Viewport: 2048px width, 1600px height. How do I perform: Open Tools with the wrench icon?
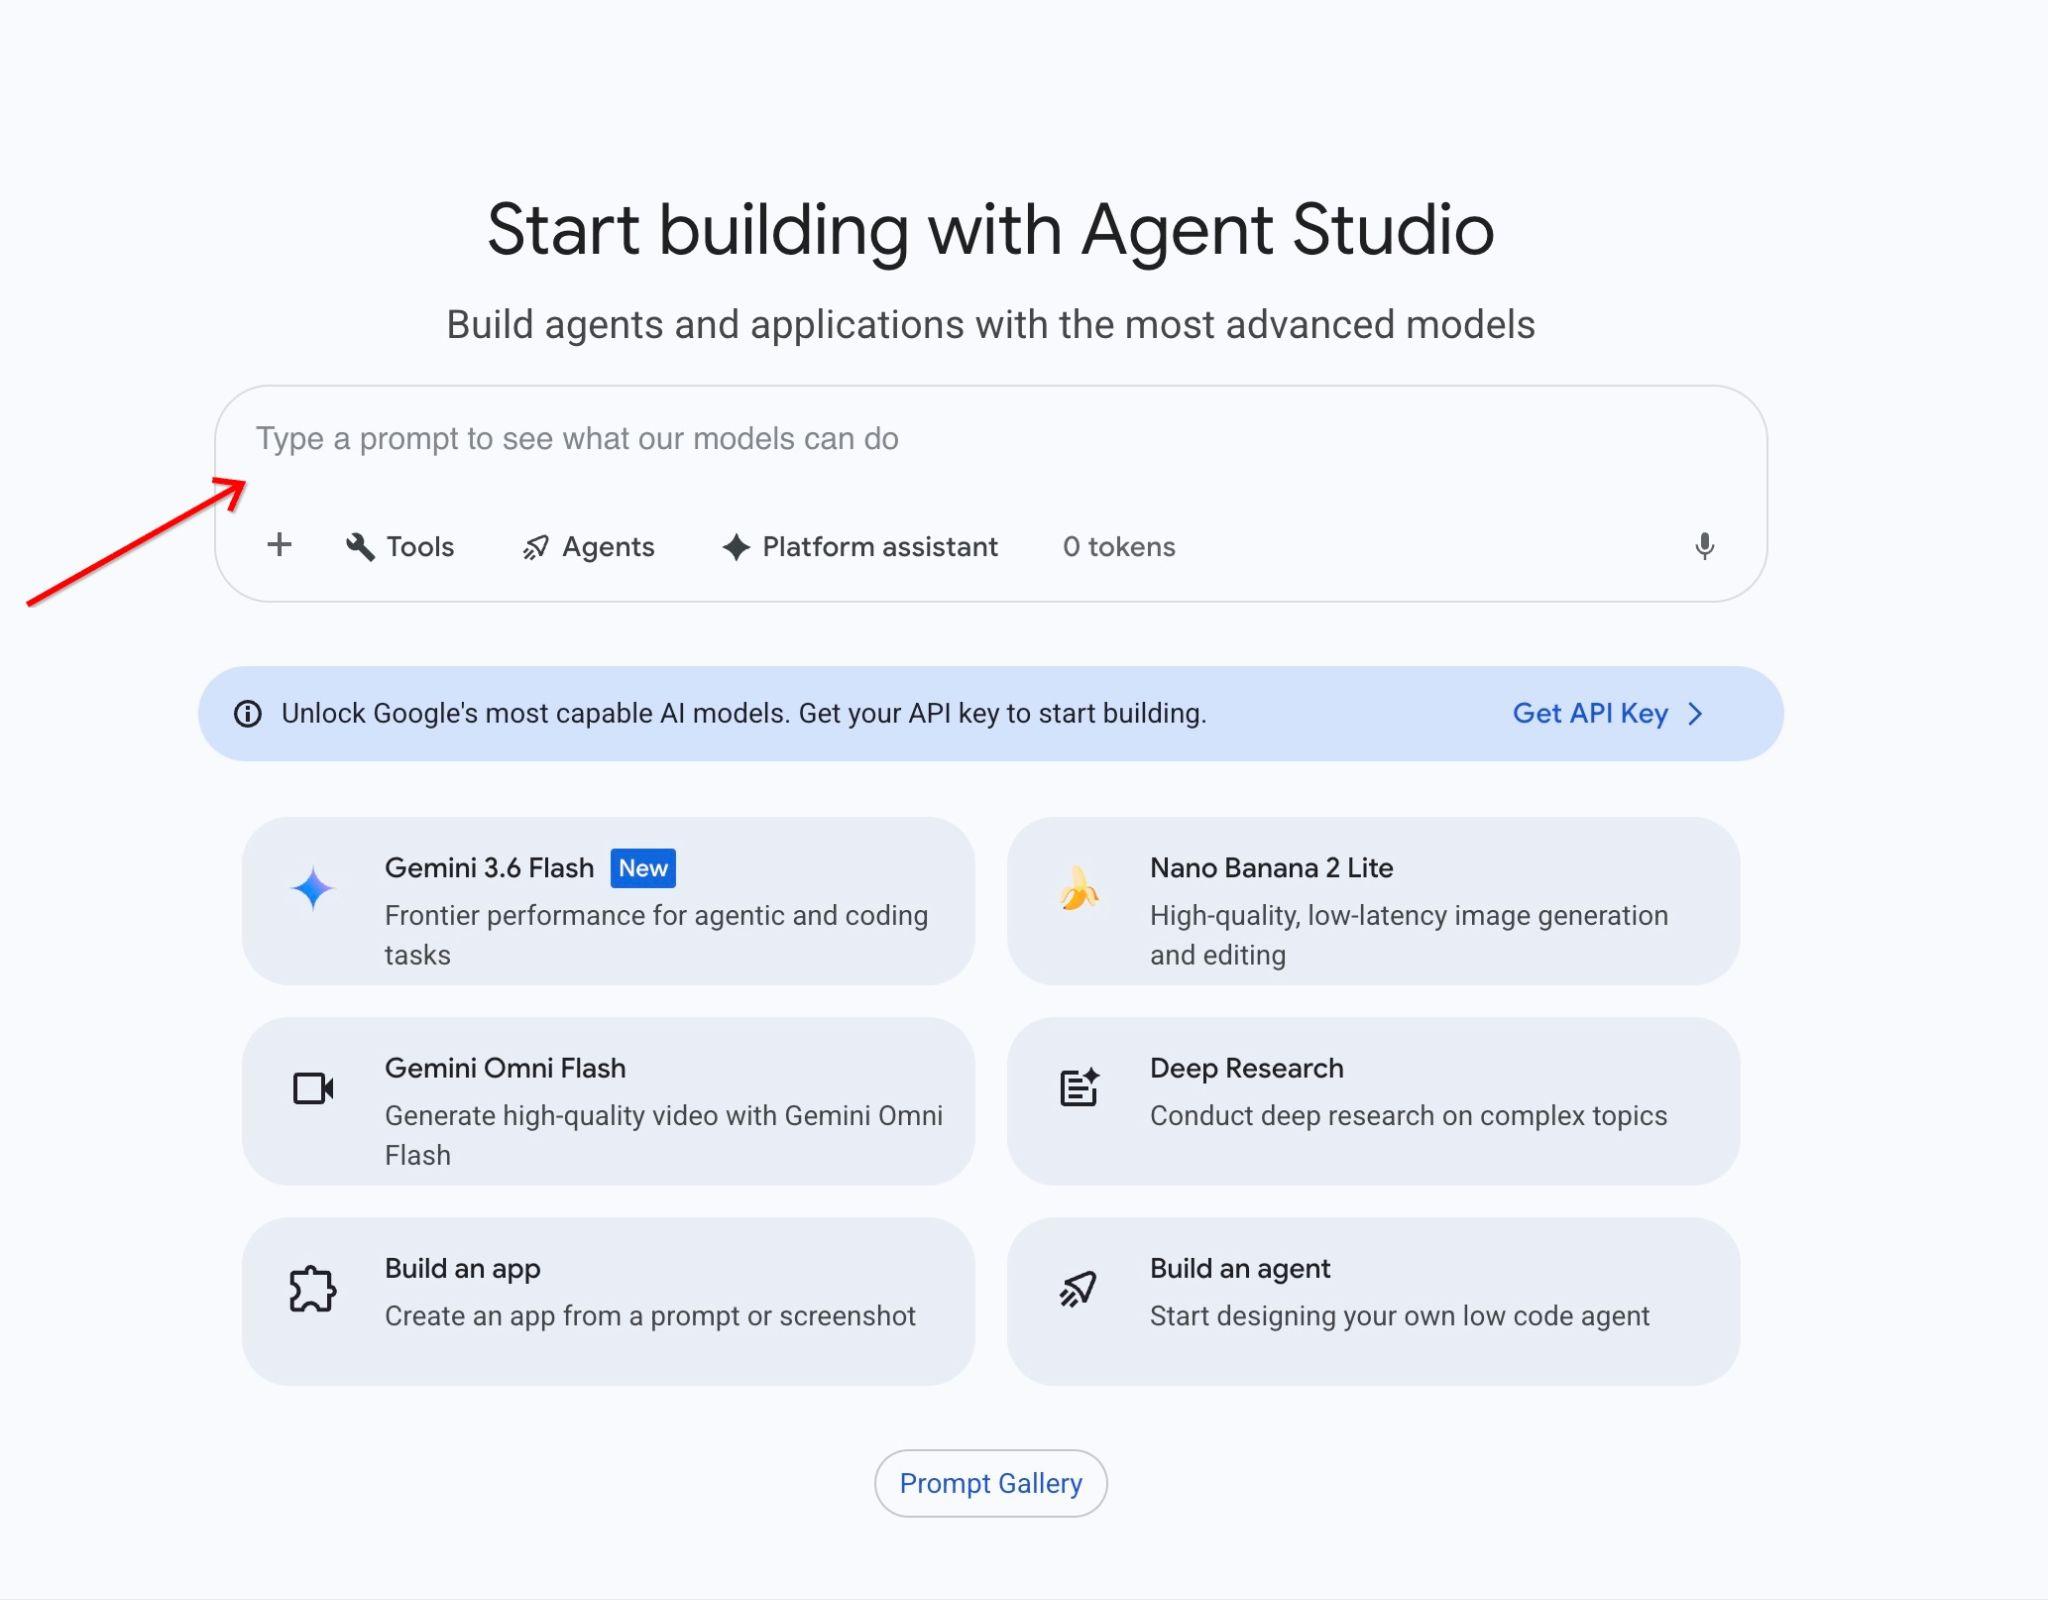point(360,547)
